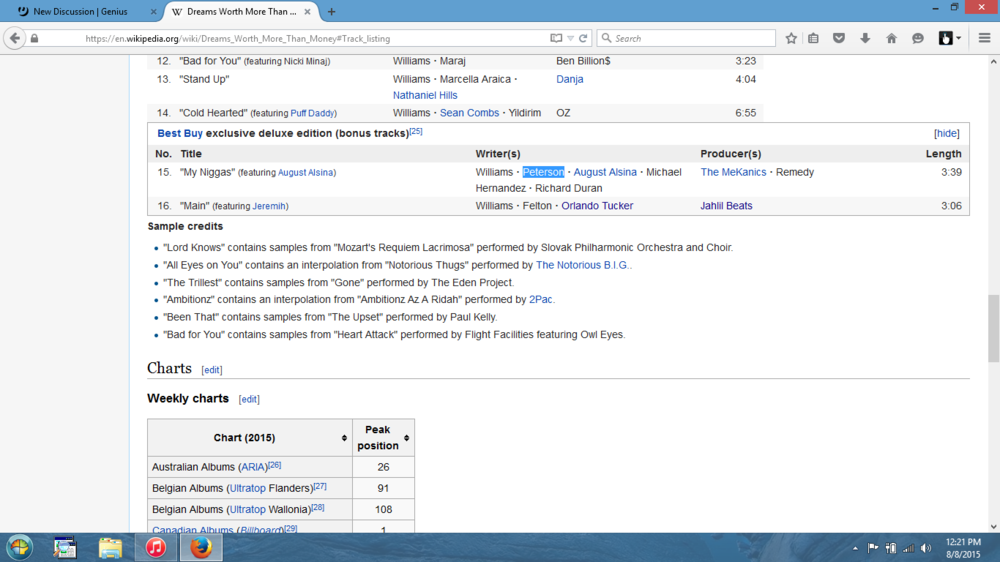Click the scrollbar down arrow
1000x562 pixels.
(994, 527)
